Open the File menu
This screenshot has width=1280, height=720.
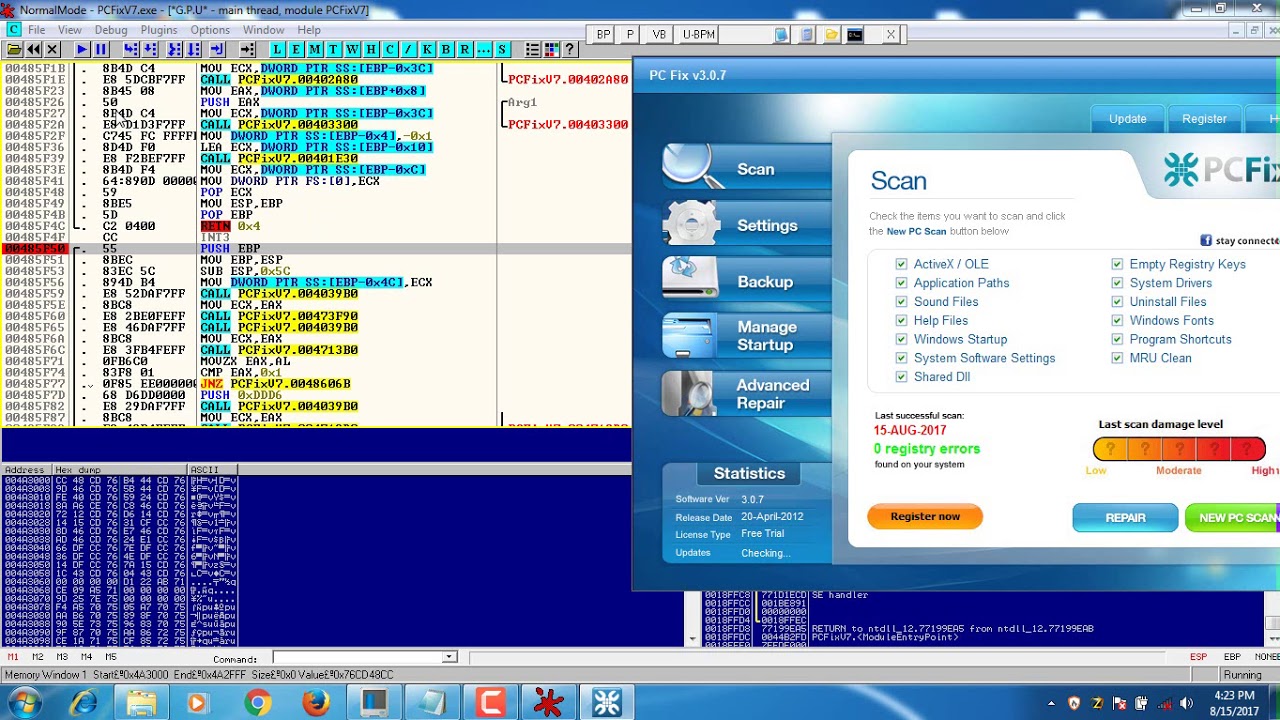(x=36, y=30)
